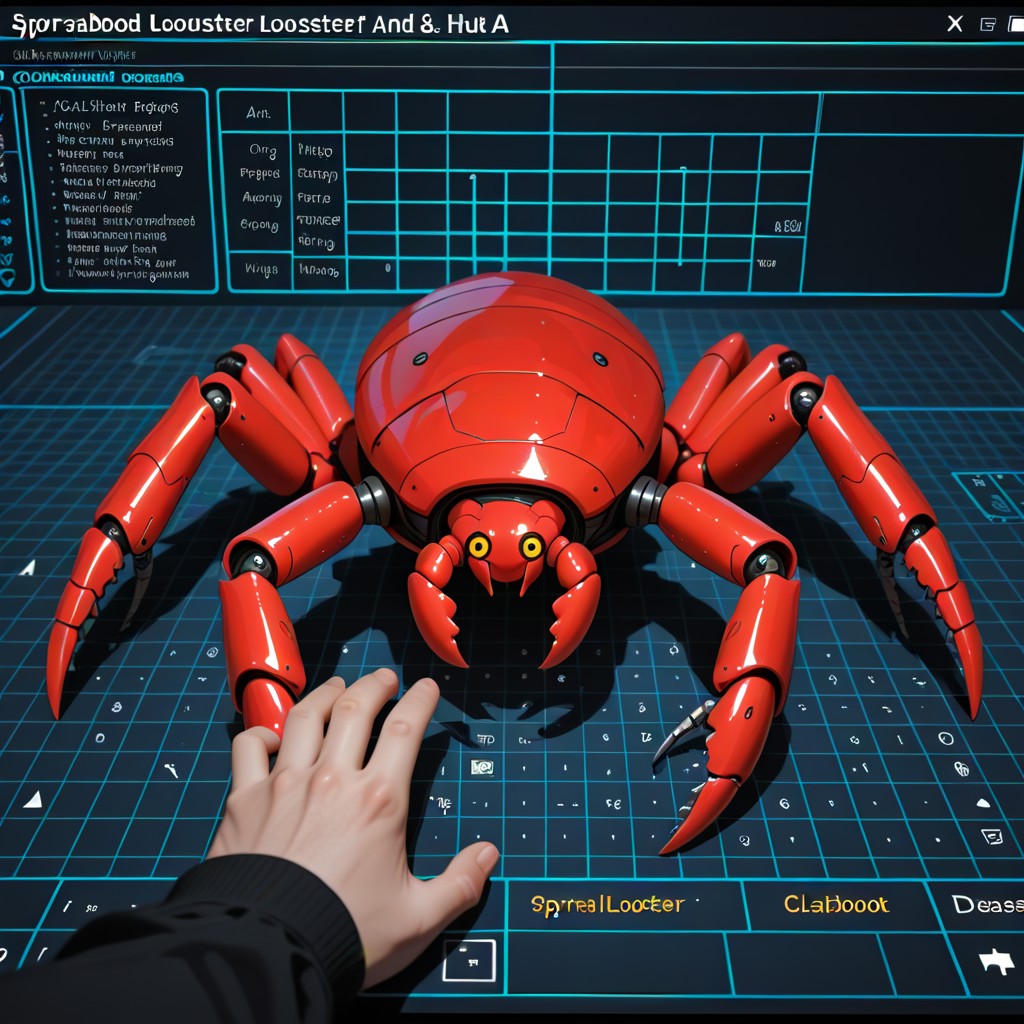Open the SprrealLooeter tab

click(607, 905)
